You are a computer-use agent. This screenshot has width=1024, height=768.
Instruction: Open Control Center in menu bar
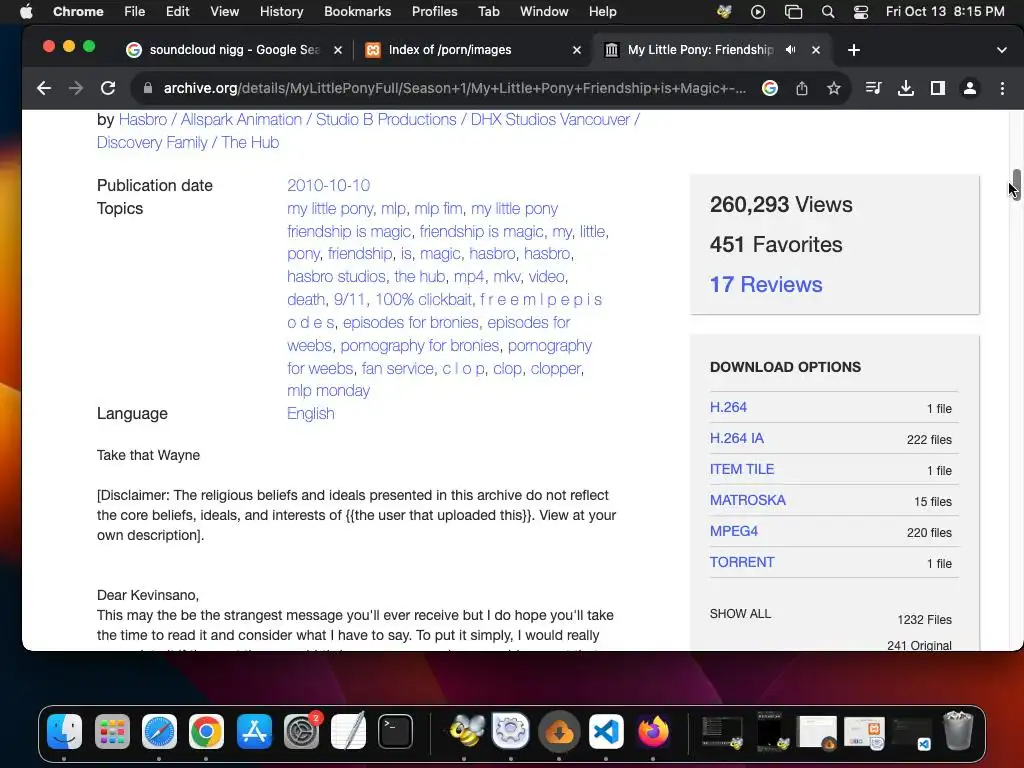tap(861, 11)
